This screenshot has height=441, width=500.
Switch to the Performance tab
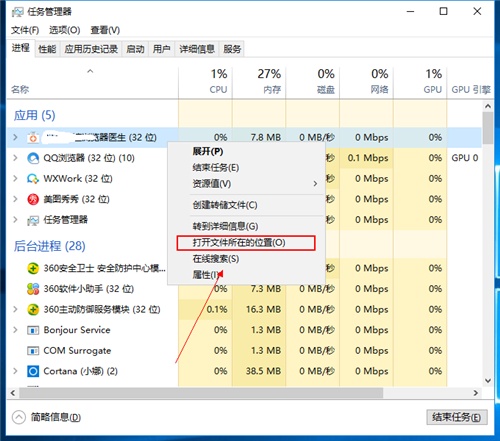click(47, 49)
